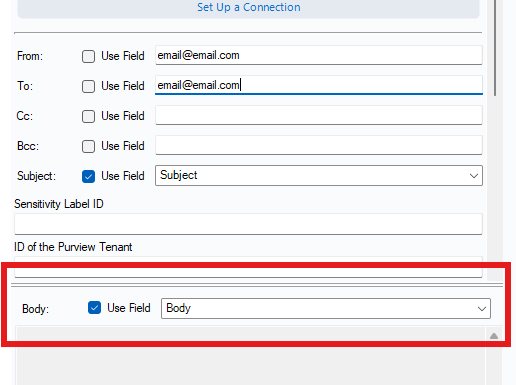
Task: Focus the Bcc input field
Action: point(319,145)
